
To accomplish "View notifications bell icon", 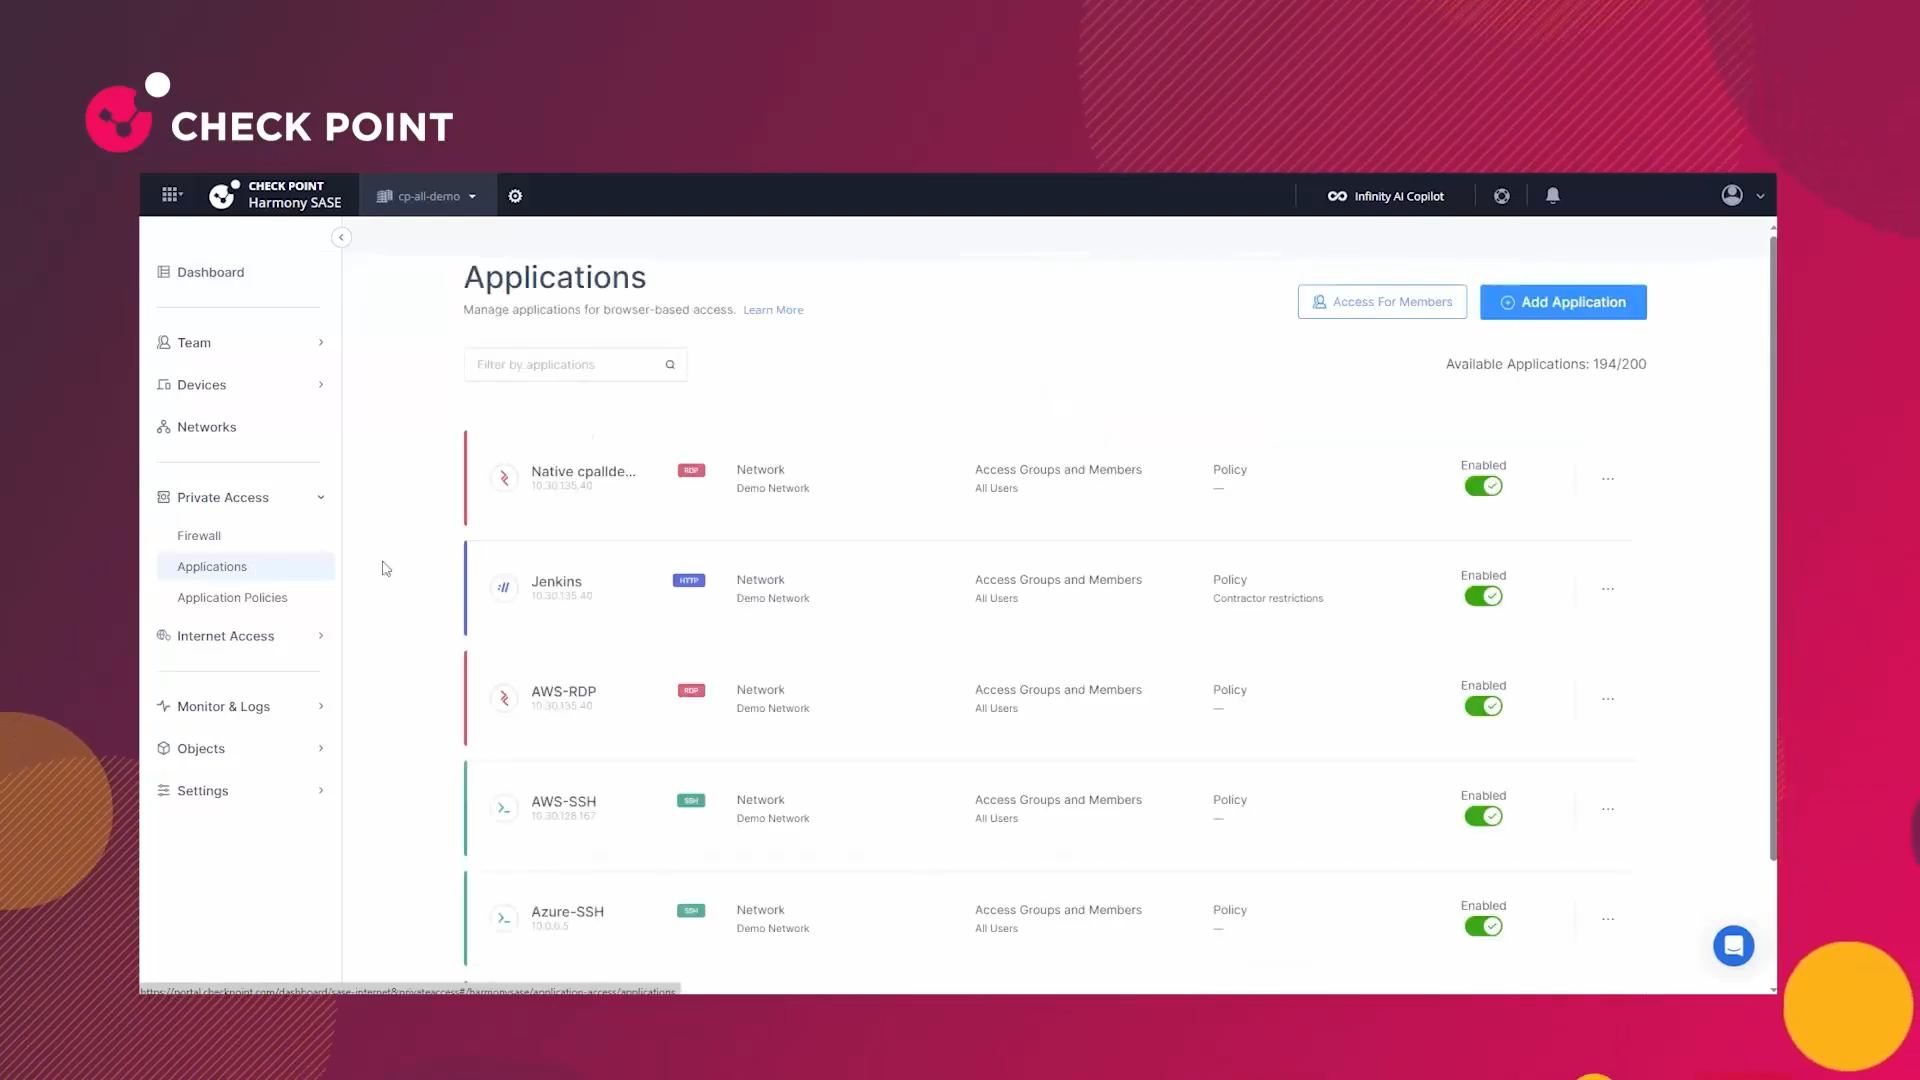I will (x=1552, y=196).
